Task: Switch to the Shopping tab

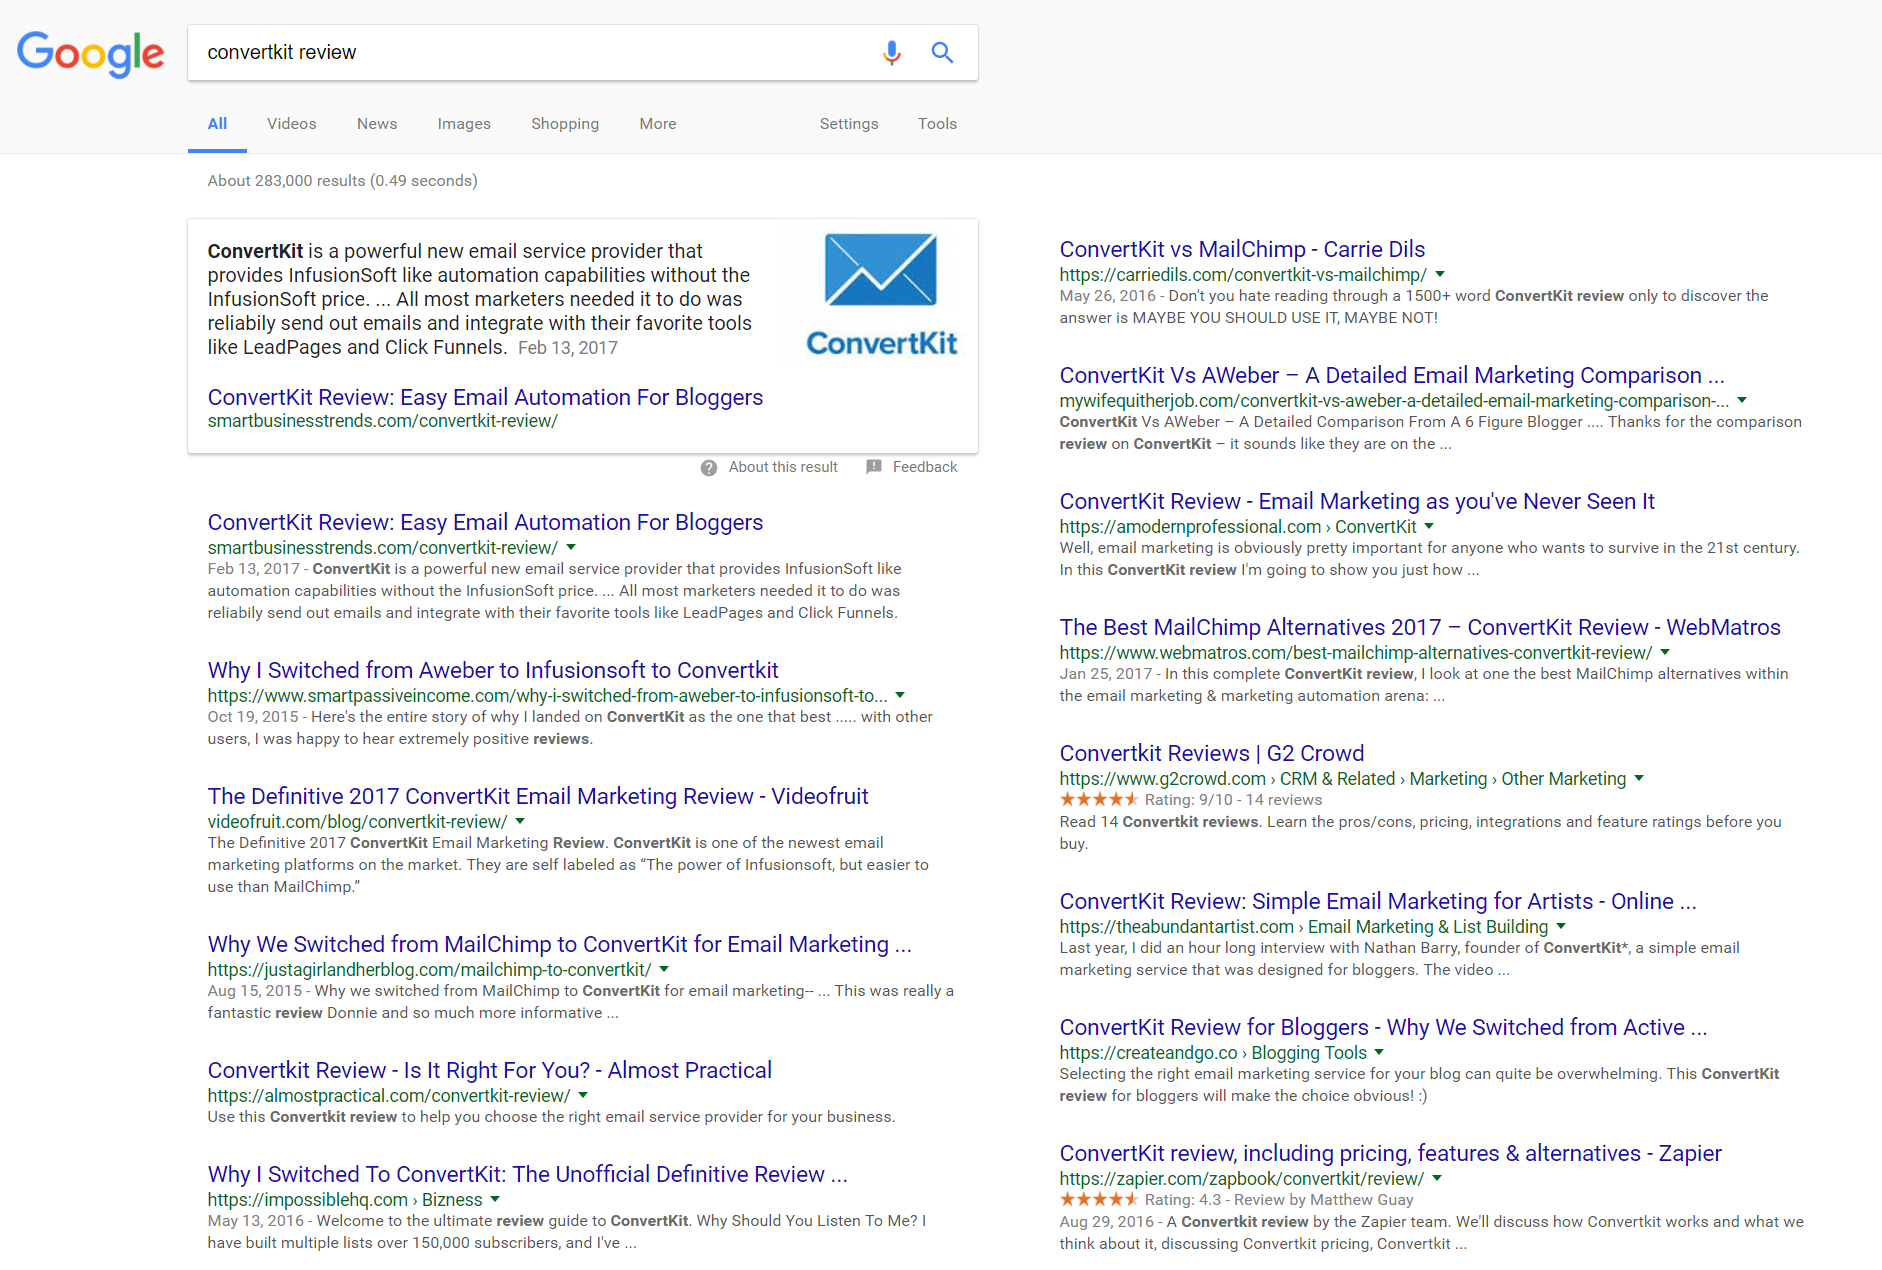Action: coord(565,124)
